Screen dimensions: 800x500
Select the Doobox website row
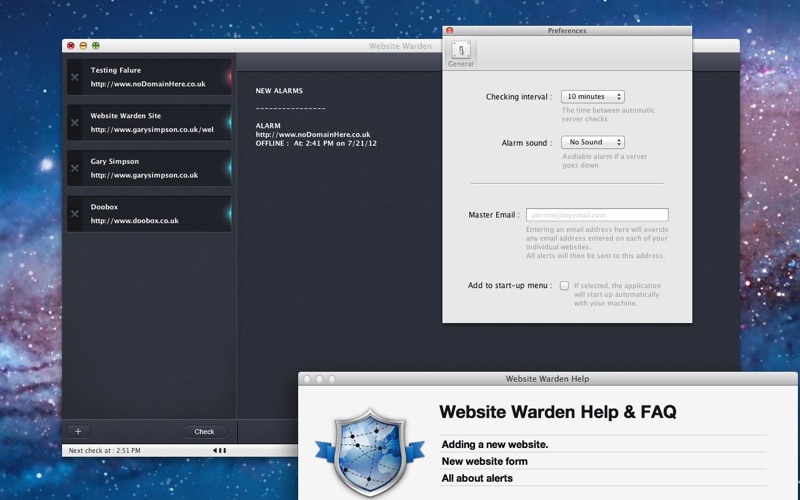[149, 214]
